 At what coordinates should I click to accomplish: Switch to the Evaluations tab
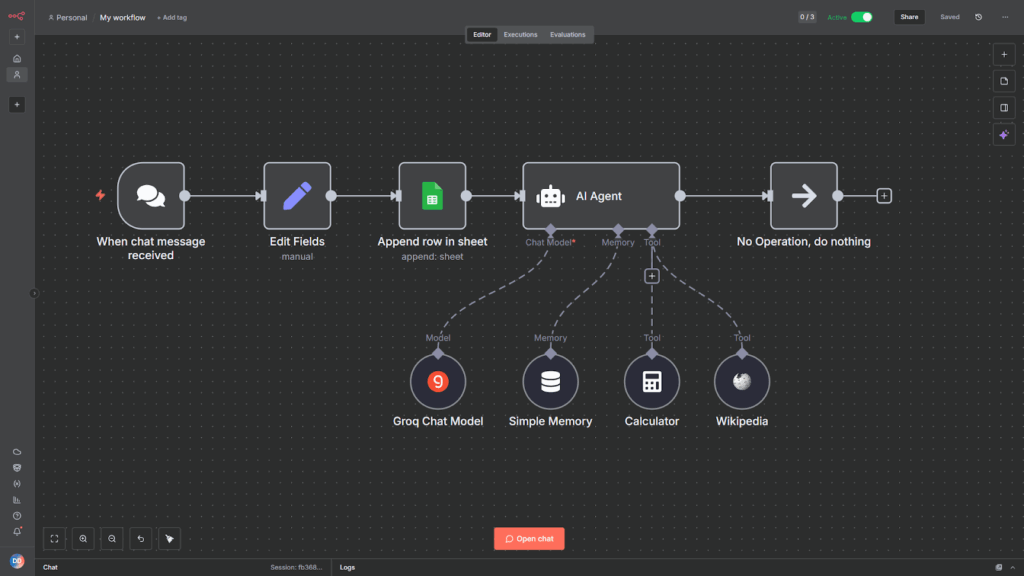[567, 35]
